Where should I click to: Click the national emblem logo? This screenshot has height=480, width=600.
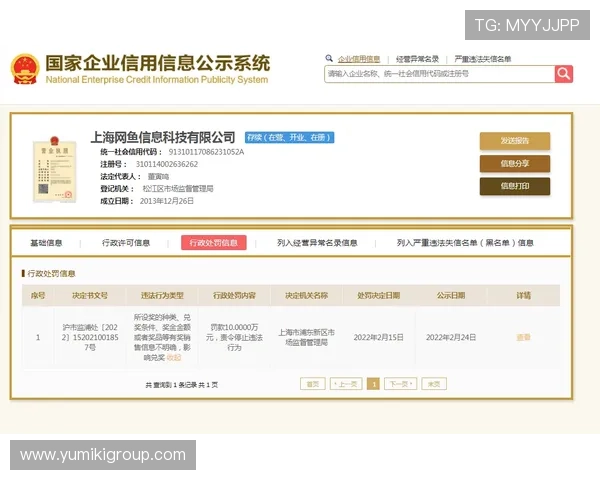(x=25, y=69)
